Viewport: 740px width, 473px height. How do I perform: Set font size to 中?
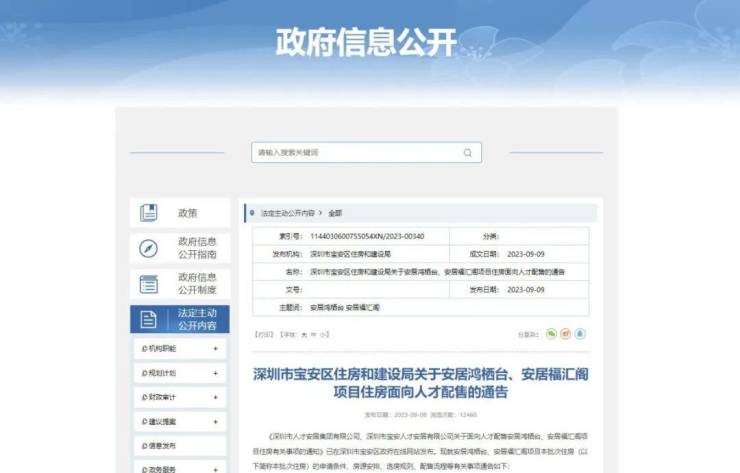313,335
